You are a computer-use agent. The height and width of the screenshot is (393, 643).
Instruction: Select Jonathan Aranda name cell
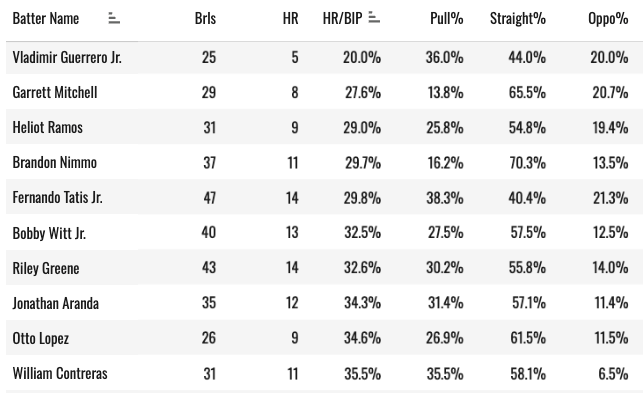[x=56, y=304]
